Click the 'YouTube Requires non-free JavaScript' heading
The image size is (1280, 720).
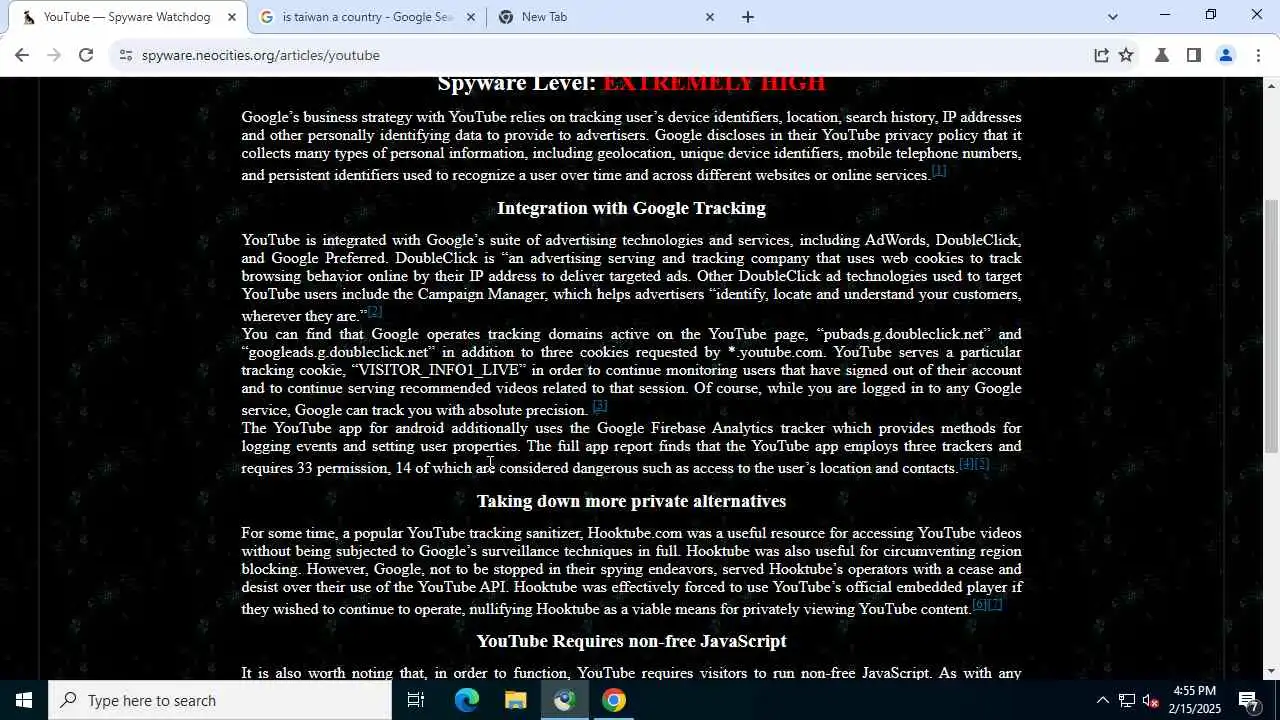pos(631,641)
